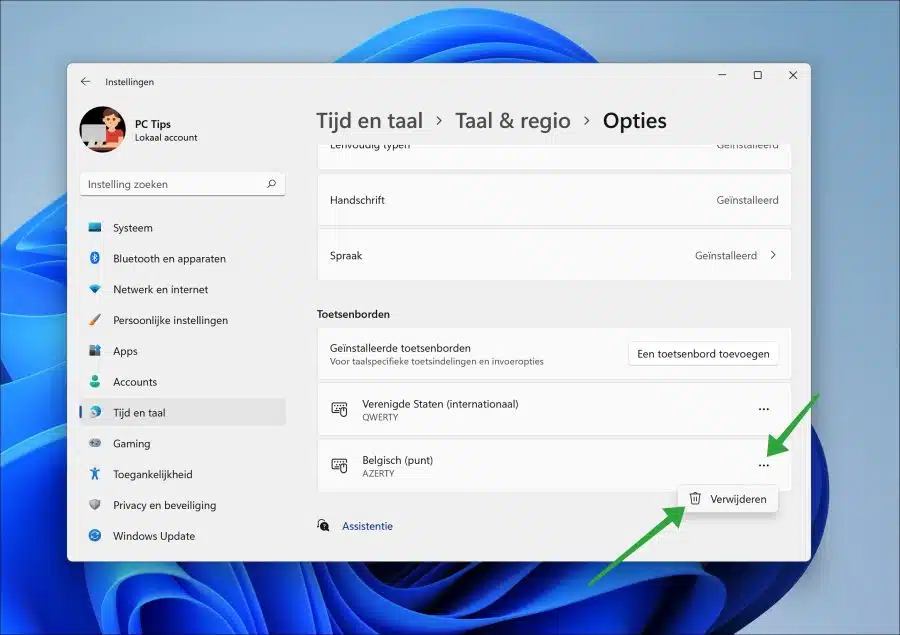
Task: Select Verwijderen from the popup menu
Action: (727, 499)
